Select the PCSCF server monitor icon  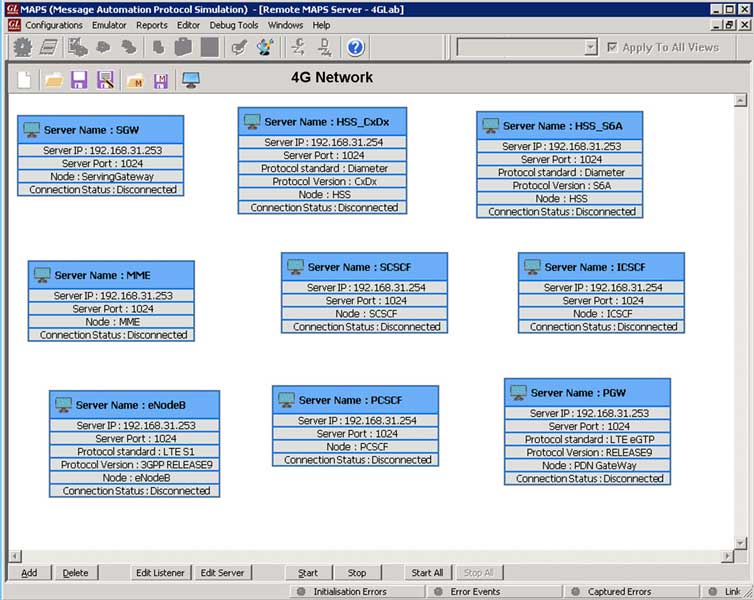point(286,400)
